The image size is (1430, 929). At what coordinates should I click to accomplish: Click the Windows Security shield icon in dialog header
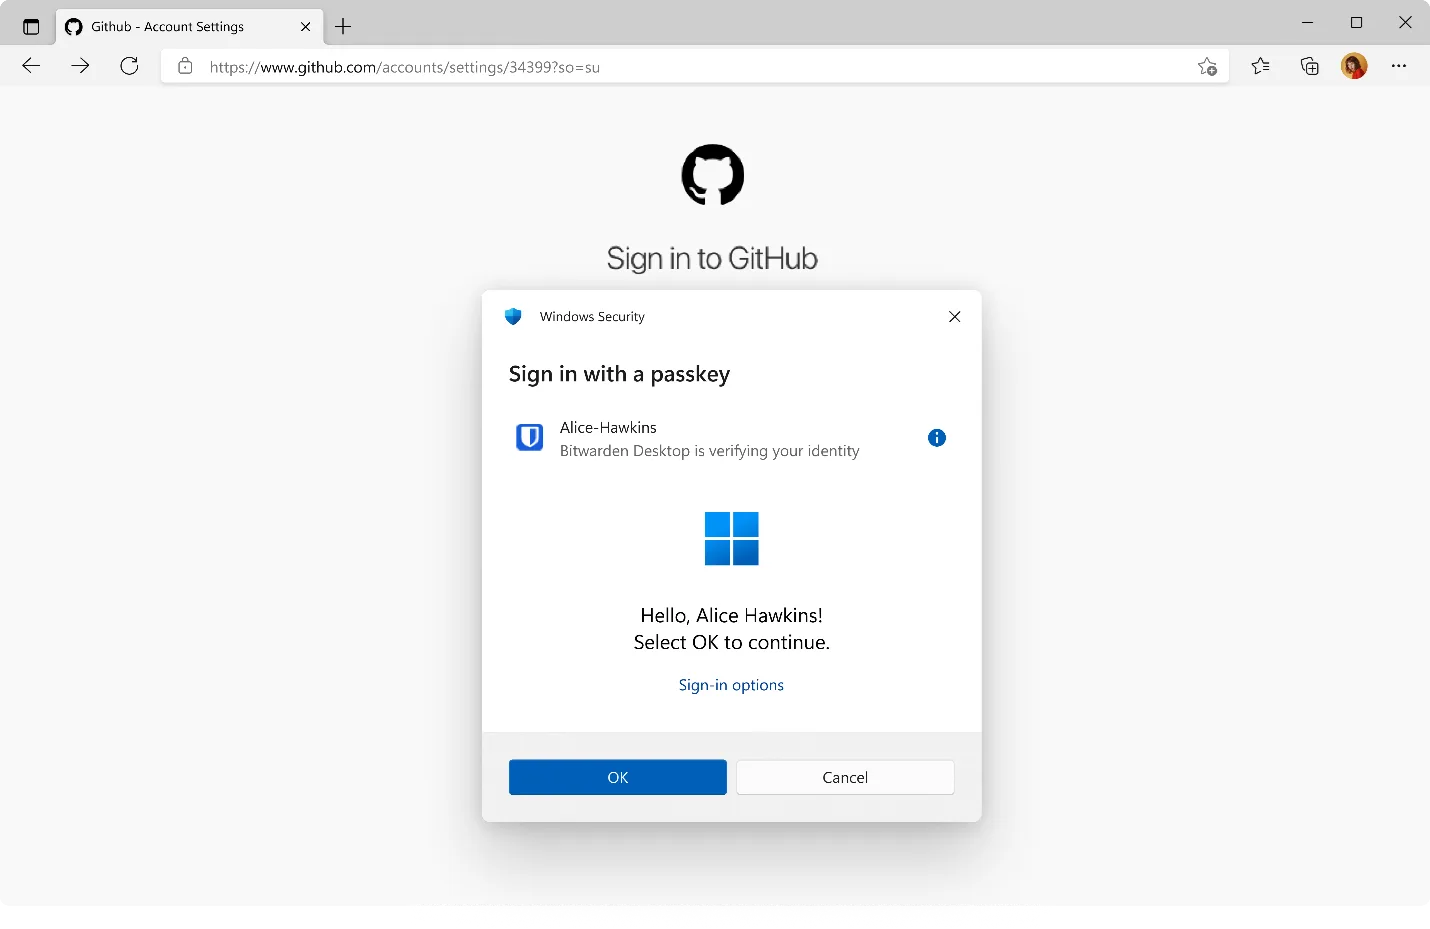pos(513,316)
